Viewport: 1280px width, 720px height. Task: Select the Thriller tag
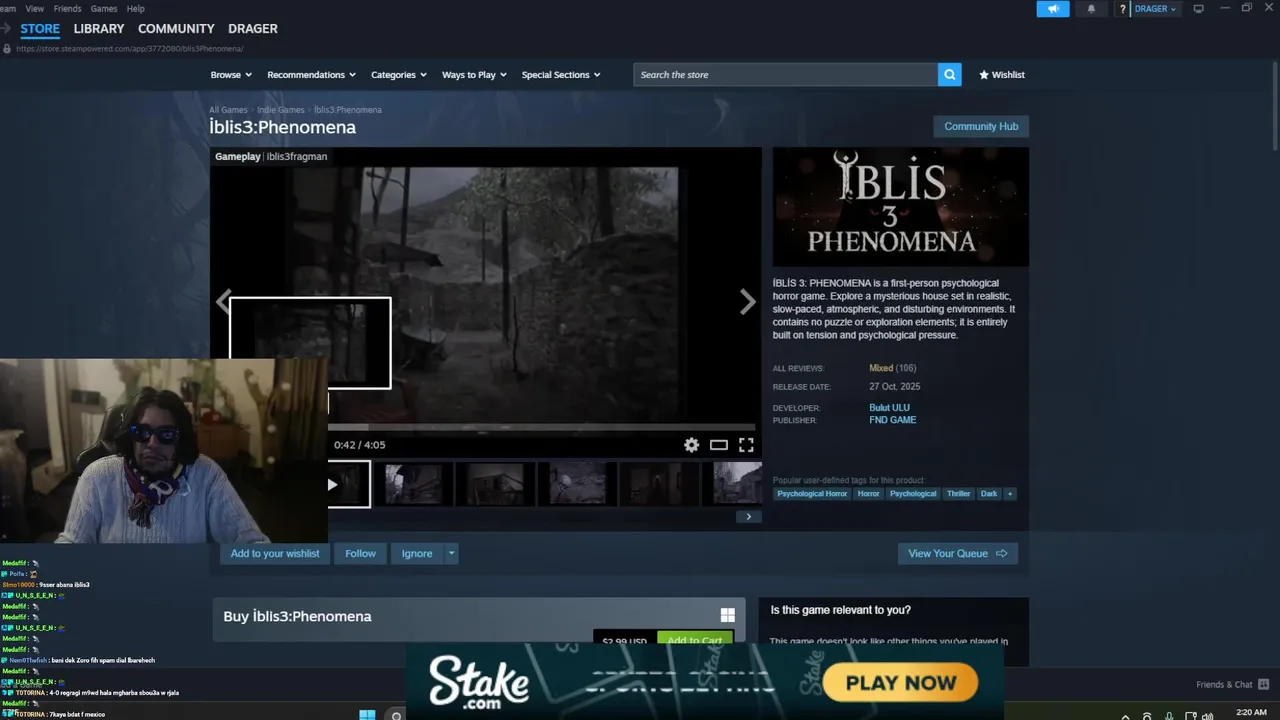pos(958,494)
